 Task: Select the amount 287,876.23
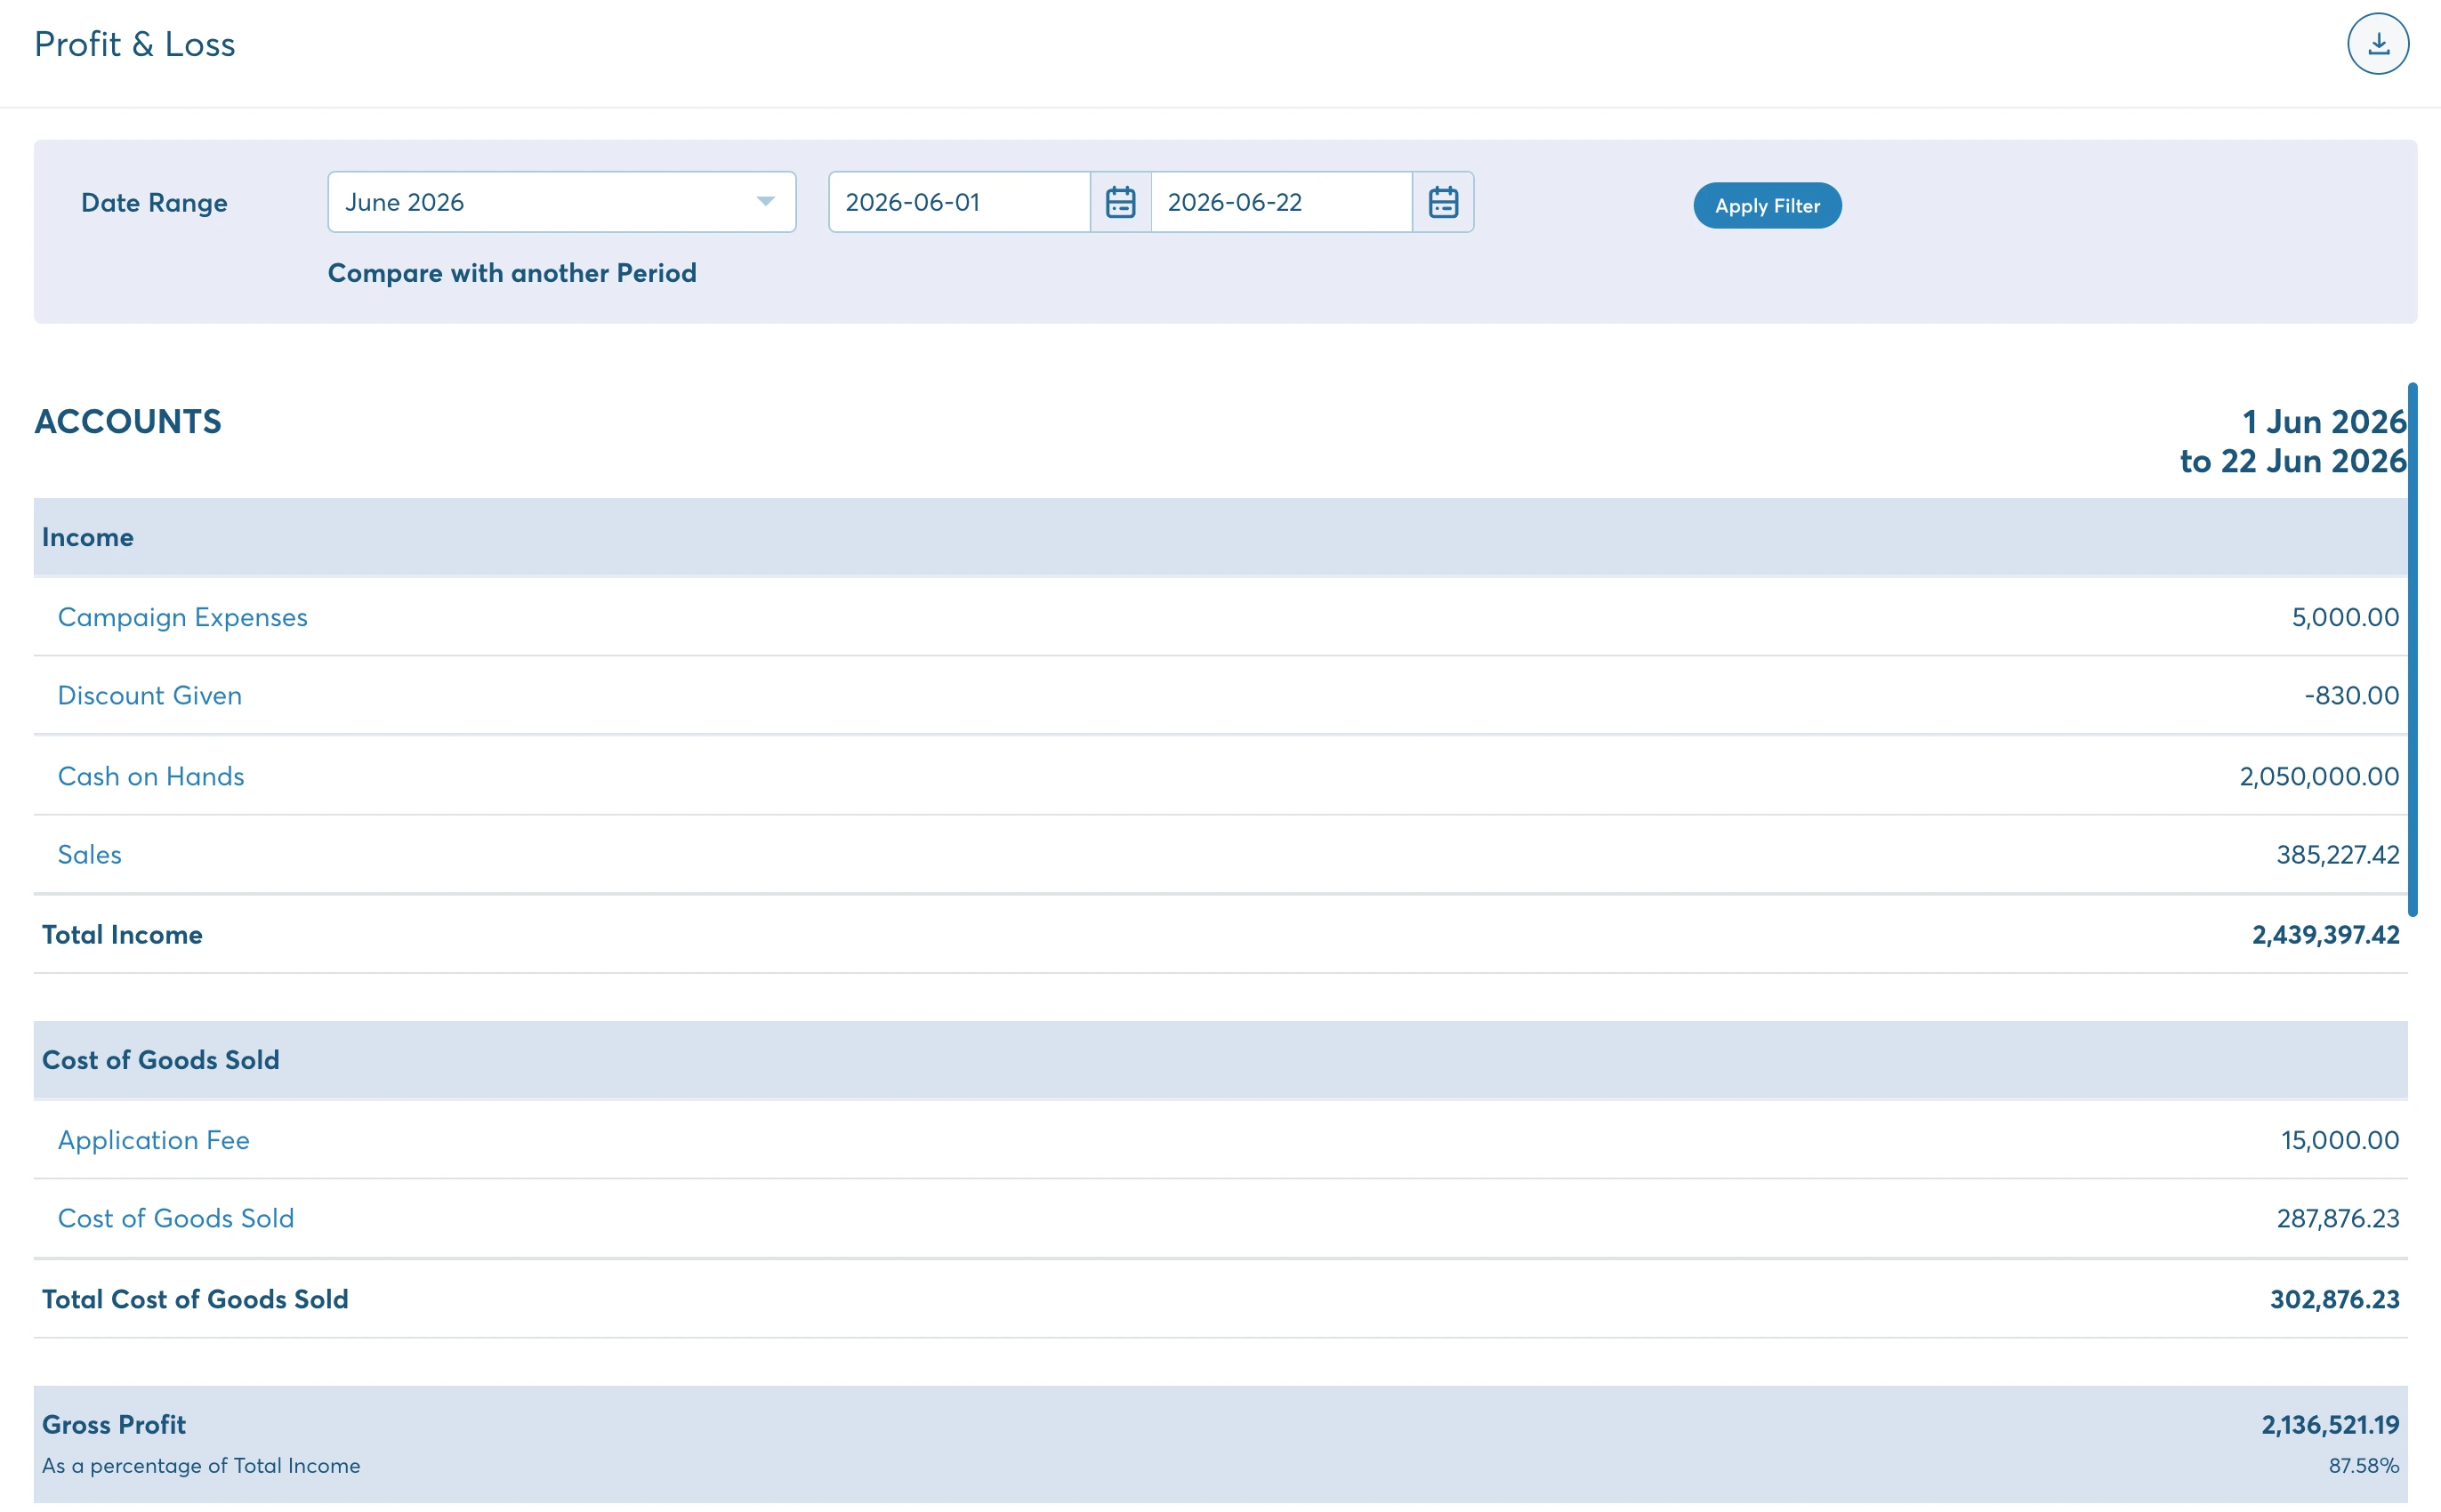2337,1218
